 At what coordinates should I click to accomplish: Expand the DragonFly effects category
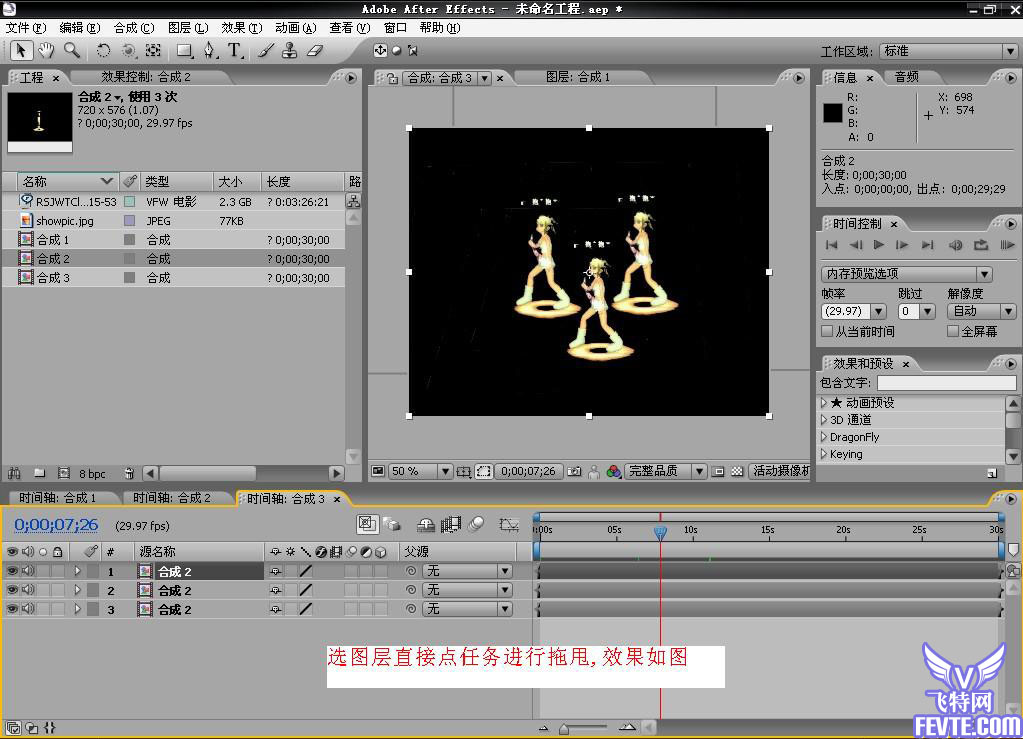824,437
